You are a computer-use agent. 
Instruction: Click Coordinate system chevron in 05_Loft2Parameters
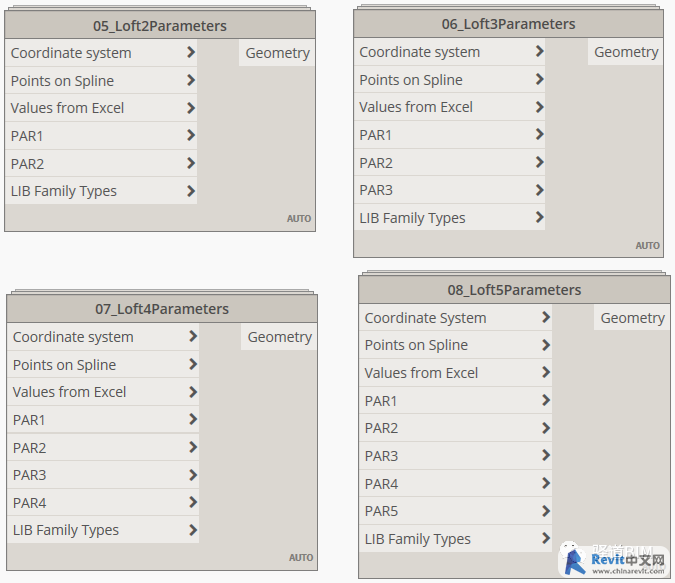[x=190, y=53]
